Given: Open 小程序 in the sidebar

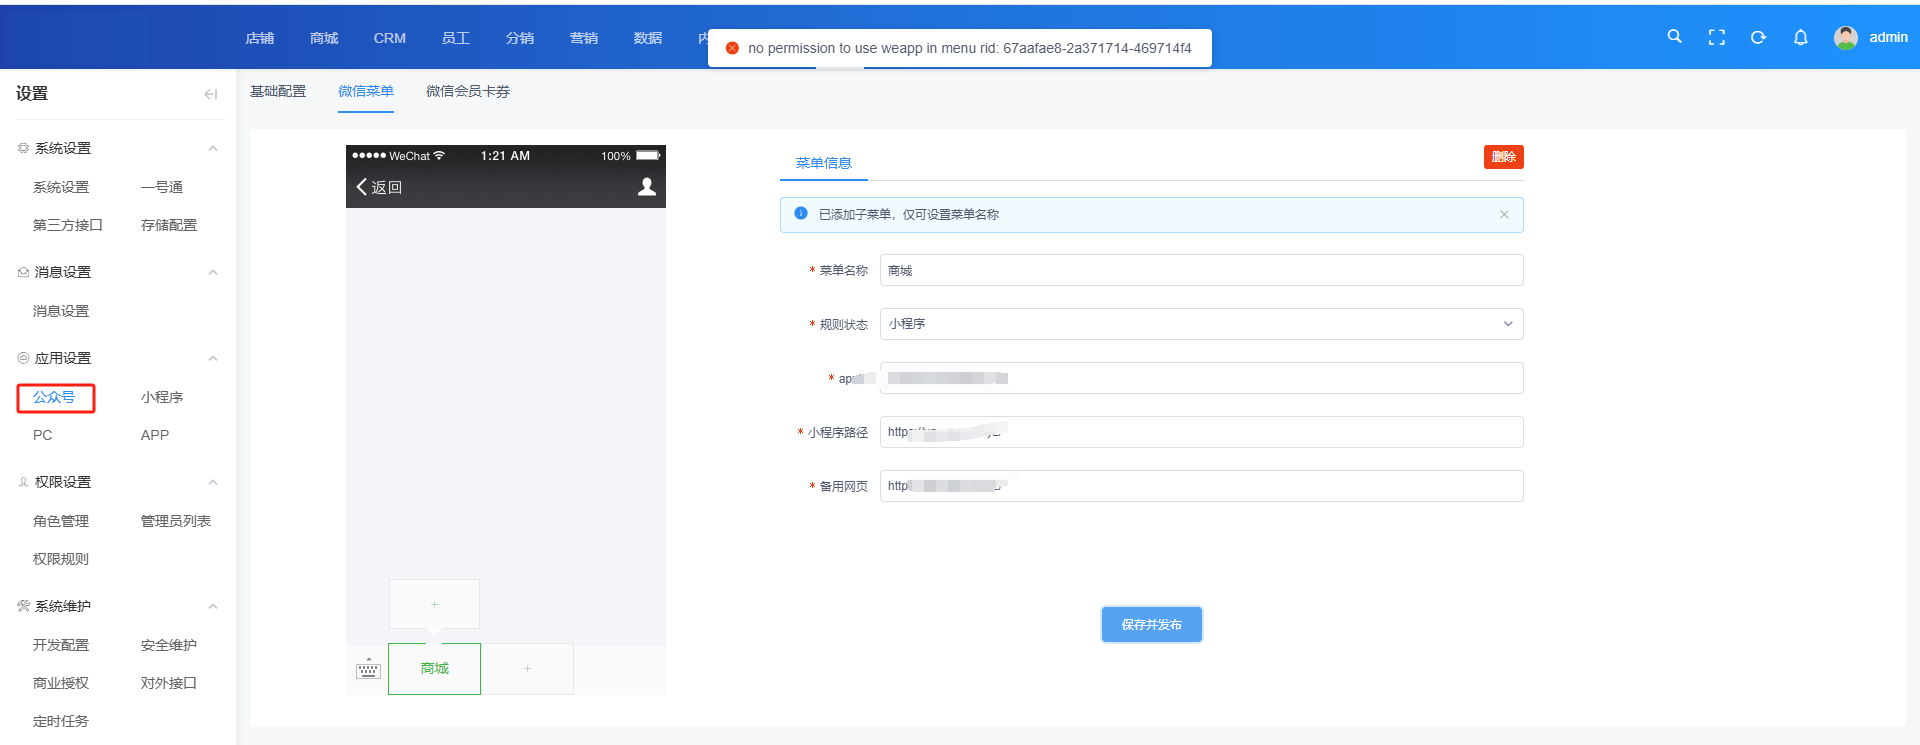Looking at the screenshot, I should click(x=162, y=397).
